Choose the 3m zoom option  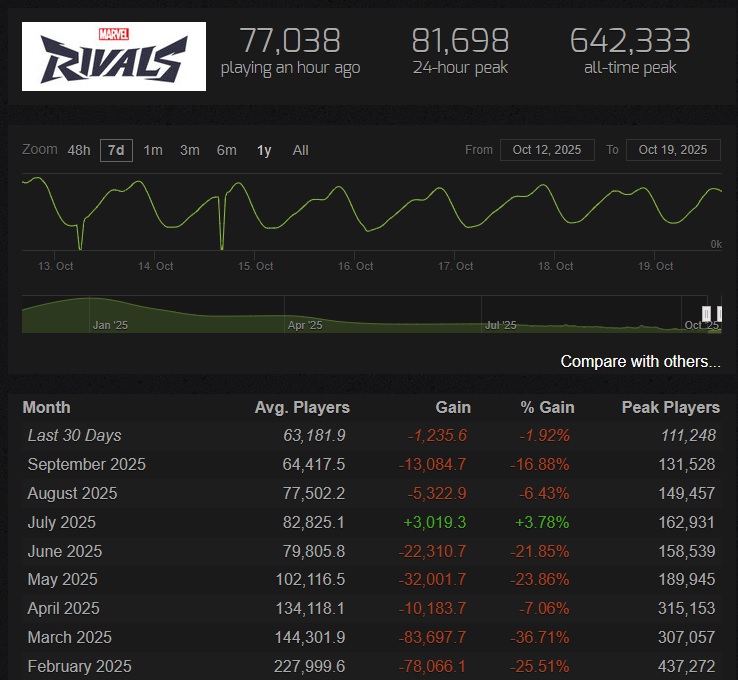(190, 150)
